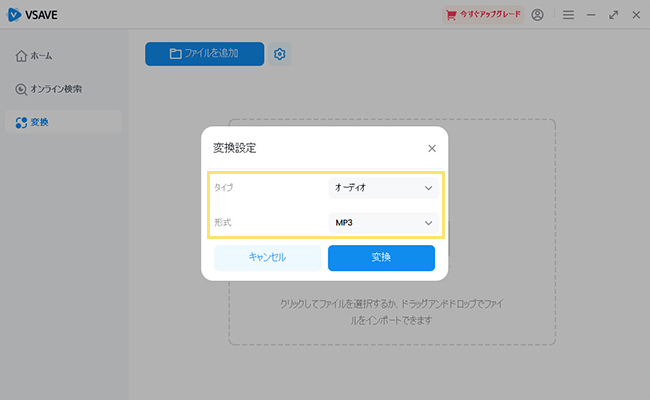Open オンライン検索 in the sidebar

[x=63, y=89]
